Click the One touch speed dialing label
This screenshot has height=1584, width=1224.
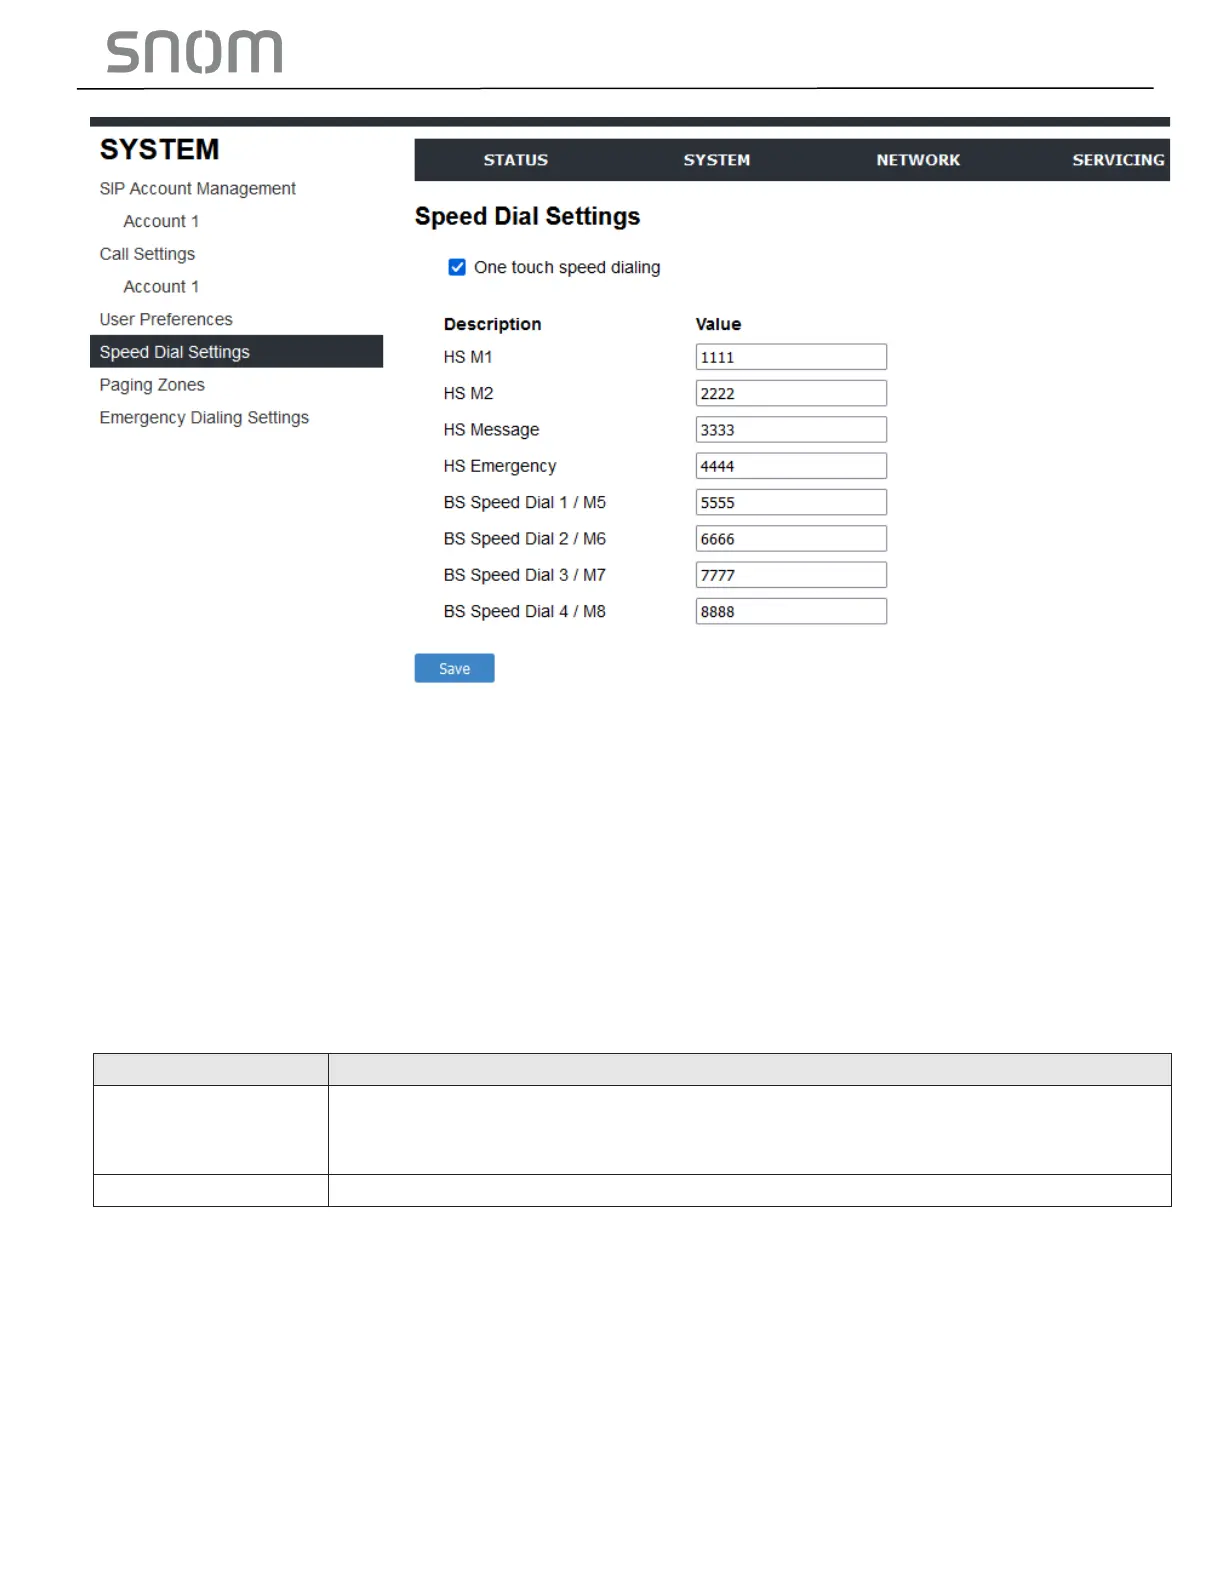(x=567, y=267)
